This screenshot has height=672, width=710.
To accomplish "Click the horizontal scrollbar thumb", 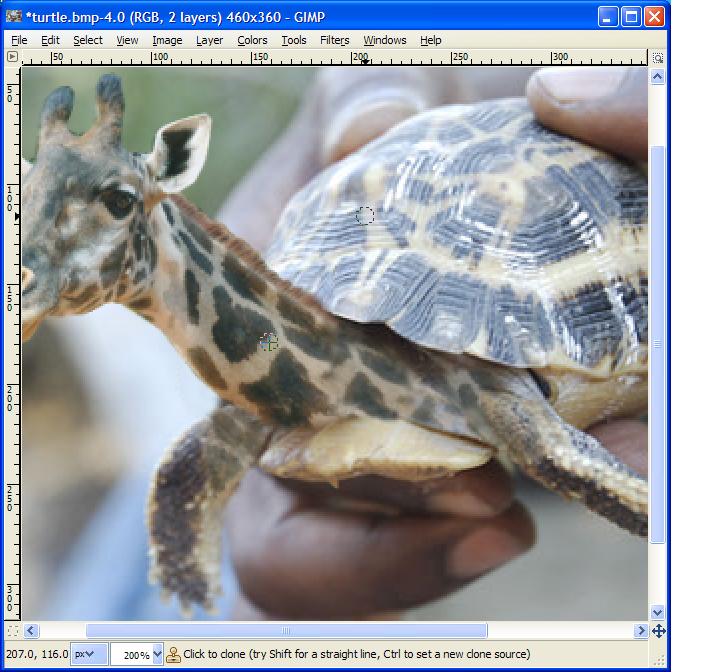I will [286, 631].
